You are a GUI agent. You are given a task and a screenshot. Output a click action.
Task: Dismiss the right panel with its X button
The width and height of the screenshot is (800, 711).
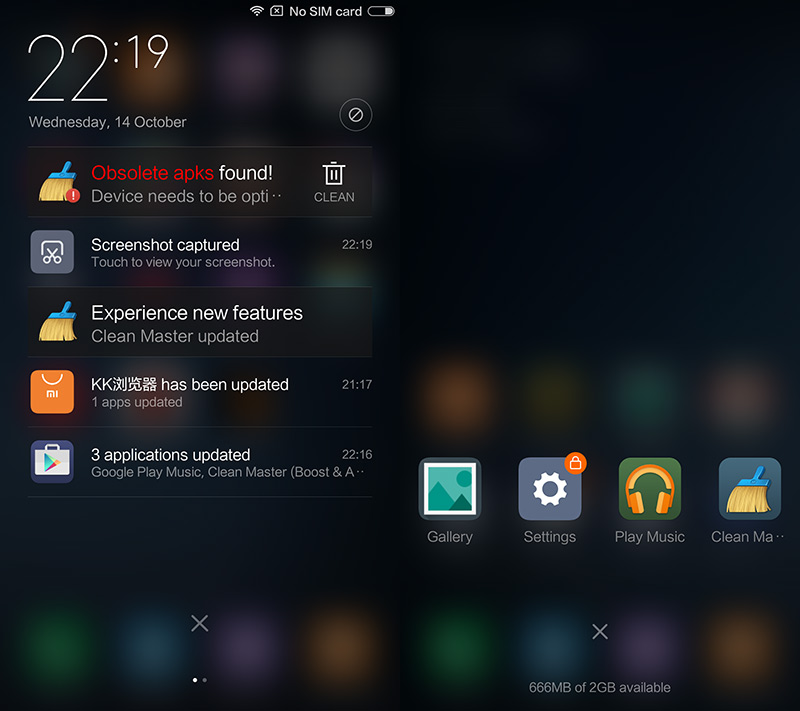[x=599, y=631]
